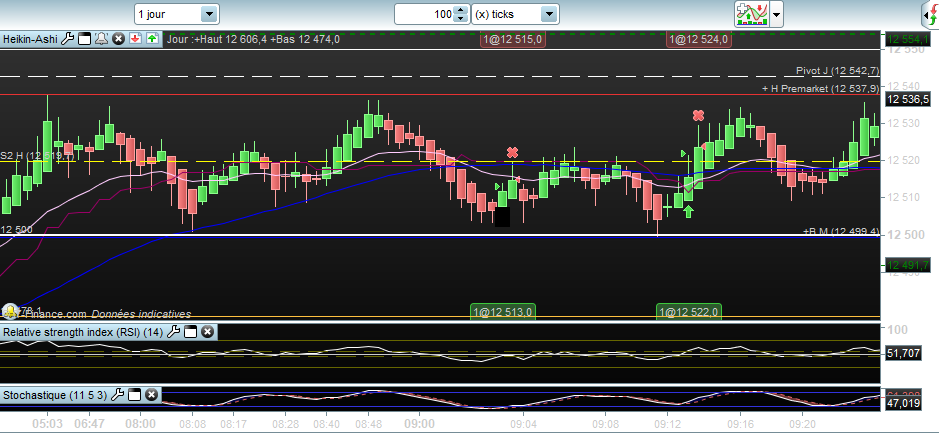Click red cross exit marker near 09:14
939x433 pixels.
pyautogui.click(x=698, y=116)
